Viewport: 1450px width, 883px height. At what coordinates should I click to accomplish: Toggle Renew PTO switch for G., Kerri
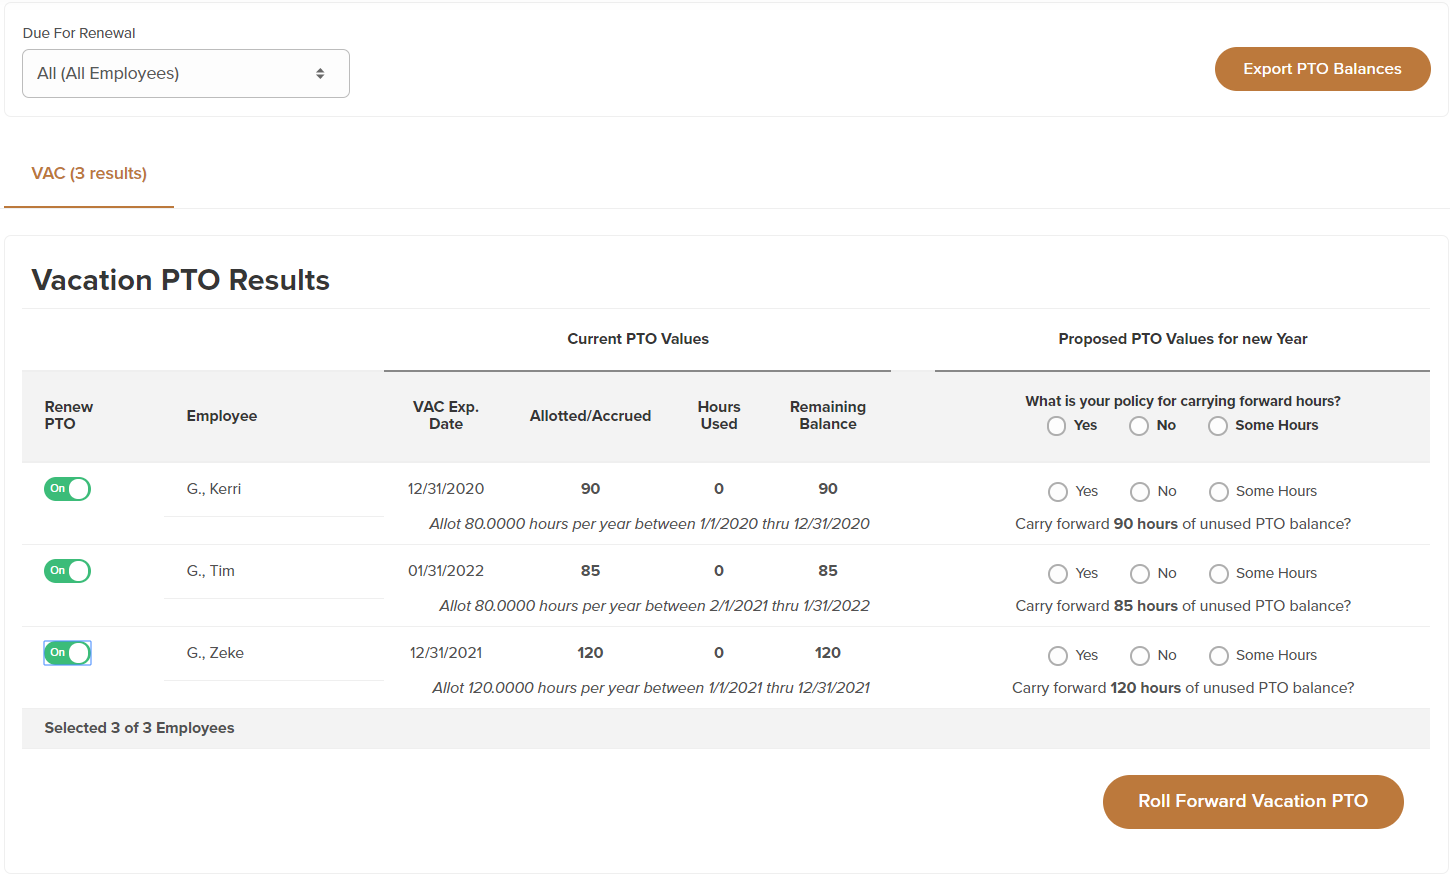pyautogui.click(x=67, y=489)
